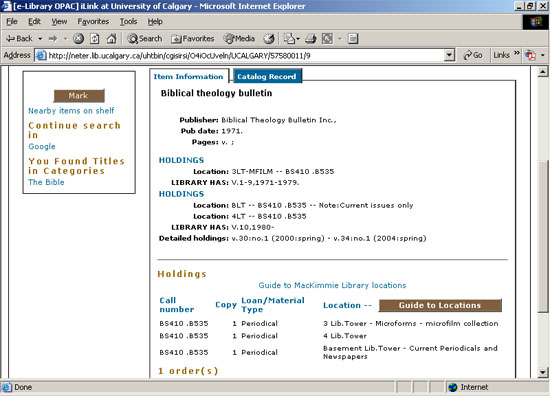This screenshot has height=396, width=550.
Task: Click the Guide to Locations button
Action: (x=440, y=305)
